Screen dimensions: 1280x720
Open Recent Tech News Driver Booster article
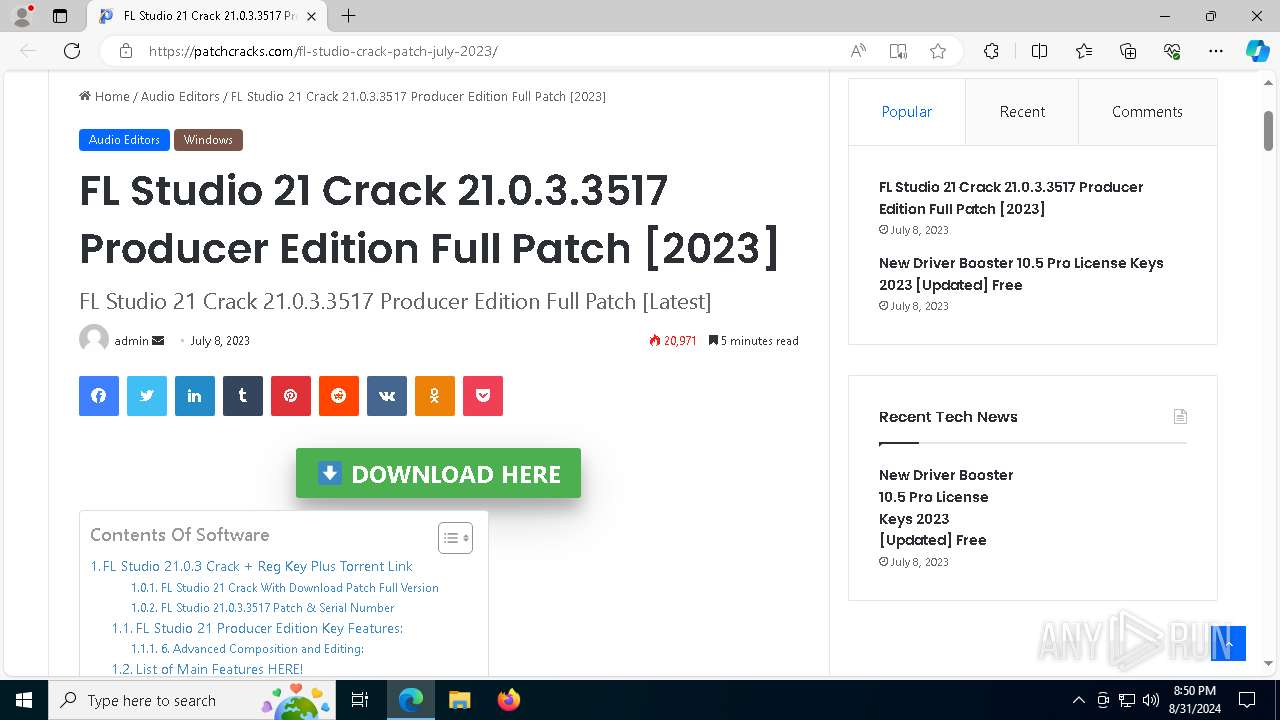click(946, 507)
